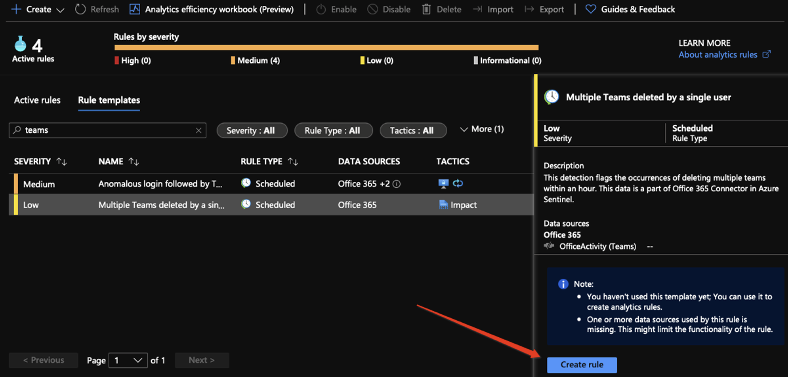Click the TACTICS column header
This screenshot has height=377, width=788.
coord(453,161)
